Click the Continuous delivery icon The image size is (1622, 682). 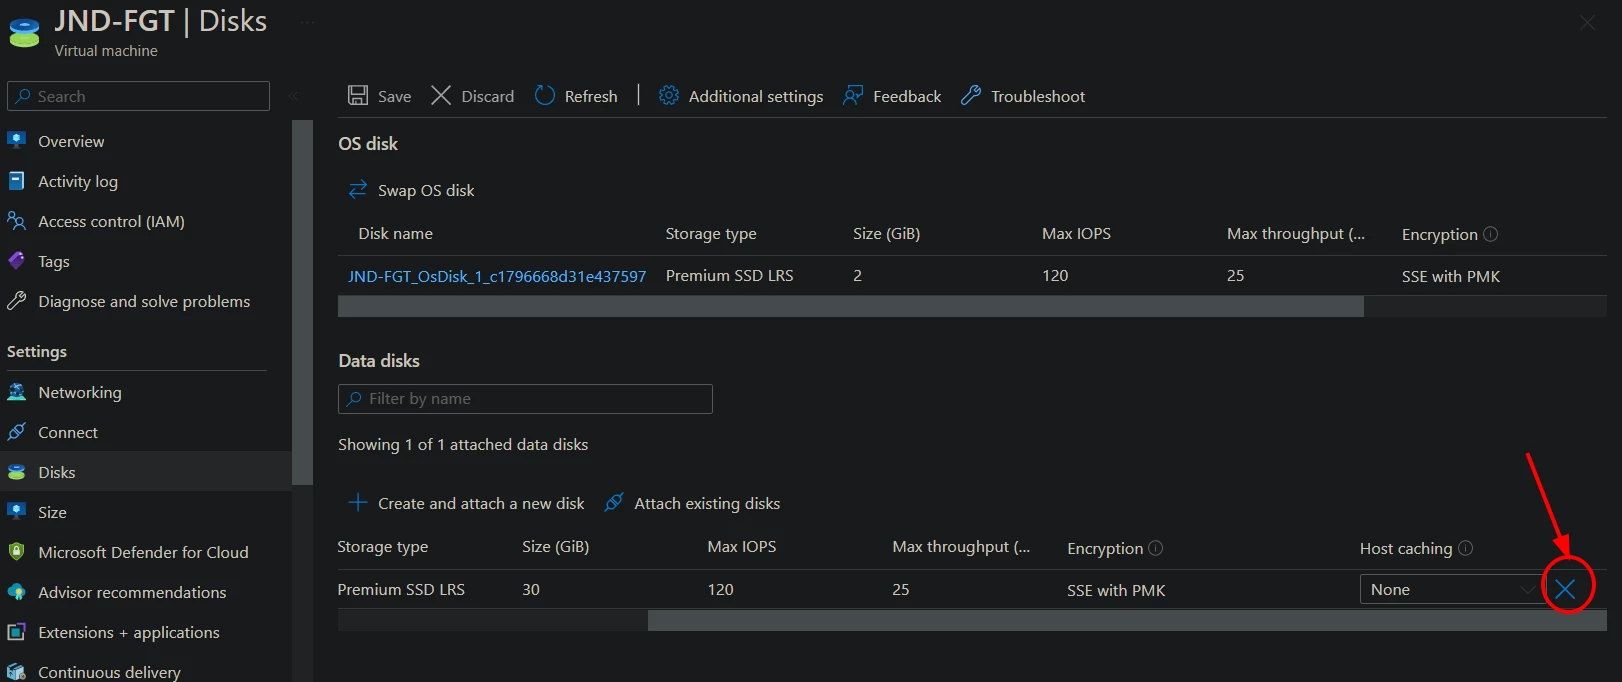17,671
